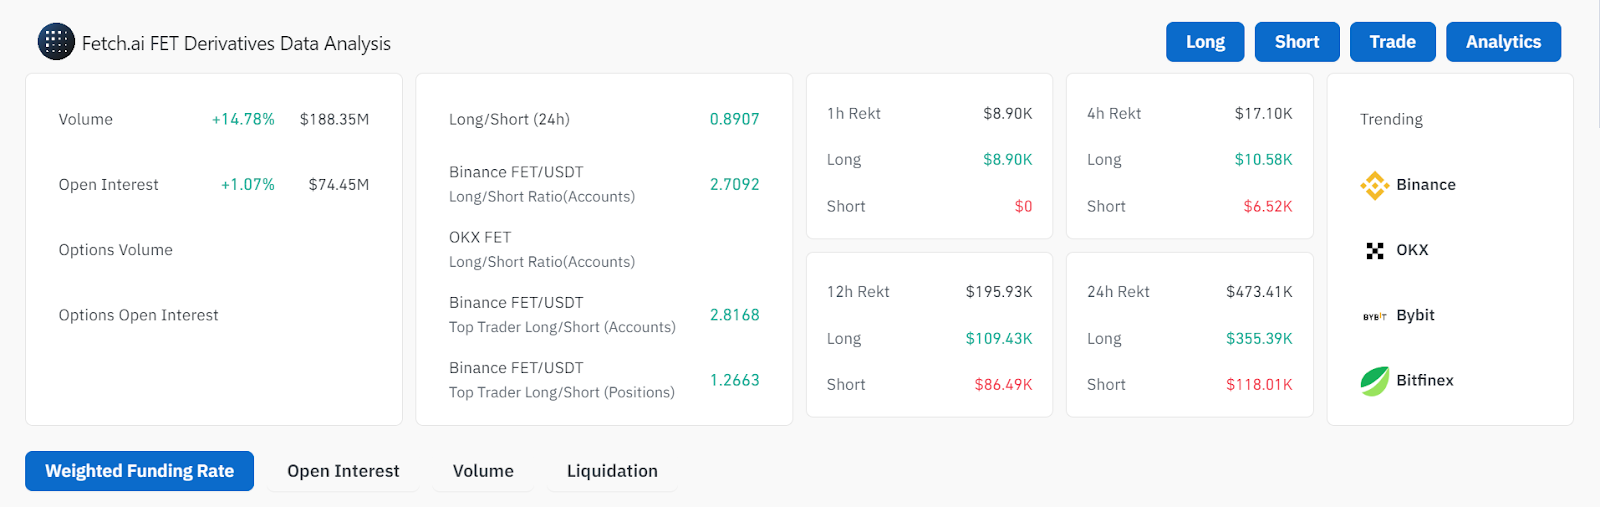
Task: Click the 24h Rekt total $473.41K
Action: pos(1259,292)
